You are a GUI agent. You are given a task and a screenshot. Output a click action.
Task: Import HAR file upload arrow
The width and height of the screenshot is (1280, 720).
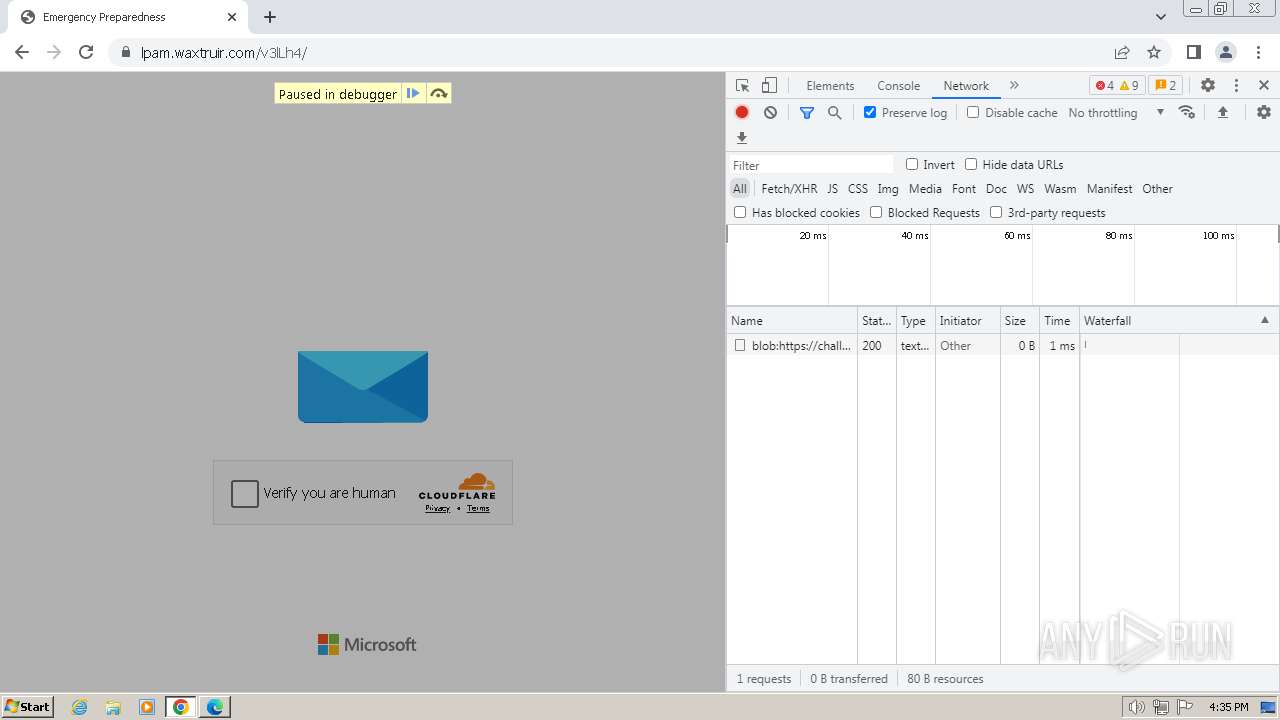[1223, 113]
